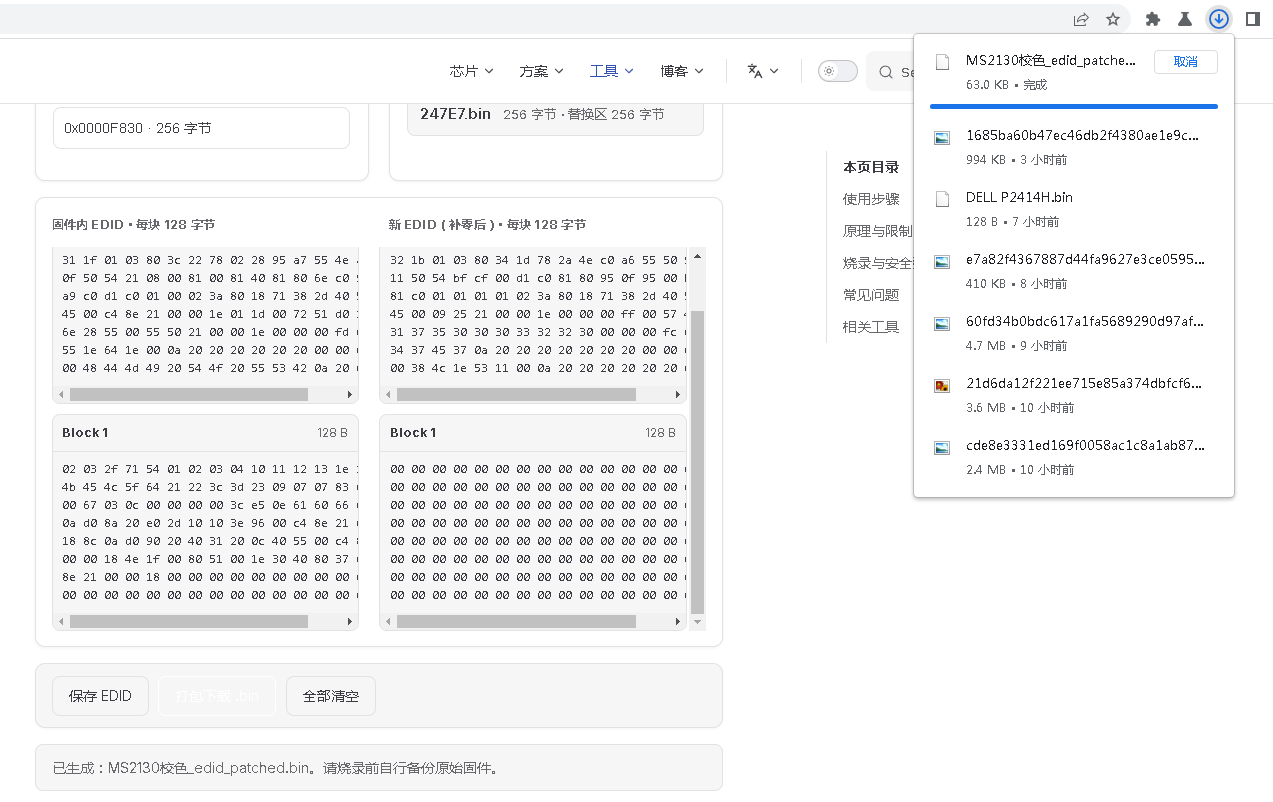Click the 保存 EDID button

[100, 696]
